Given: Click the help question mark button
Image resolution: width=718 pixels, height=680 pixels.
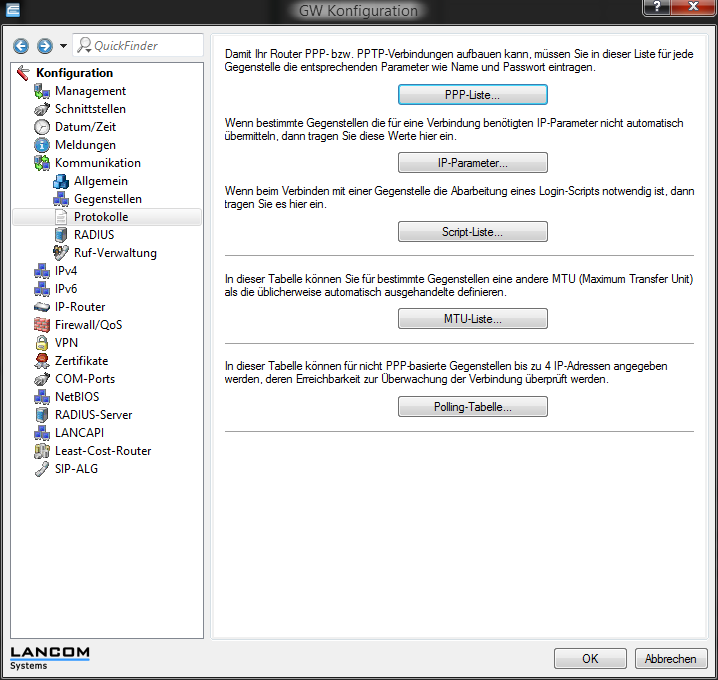Looking at the screenshot, I should pos(656,9).
